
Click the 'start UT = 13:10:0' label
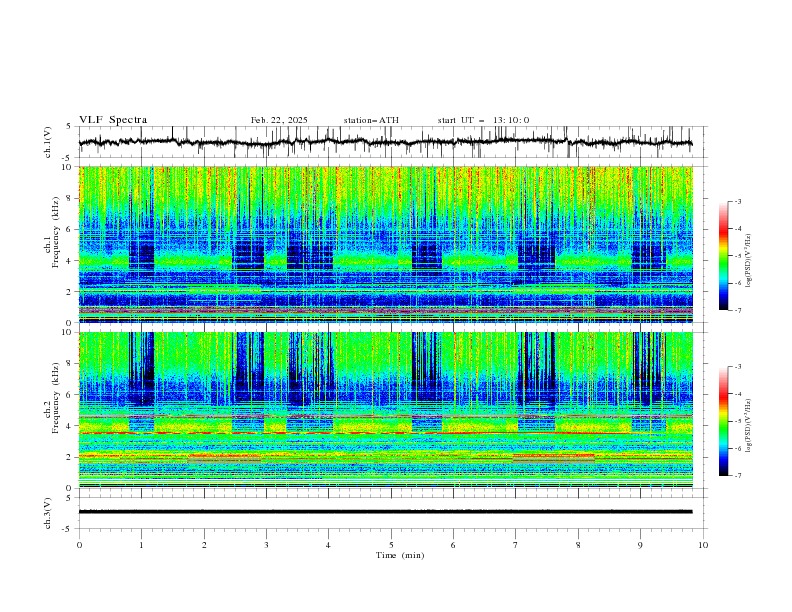pos(483,120)
